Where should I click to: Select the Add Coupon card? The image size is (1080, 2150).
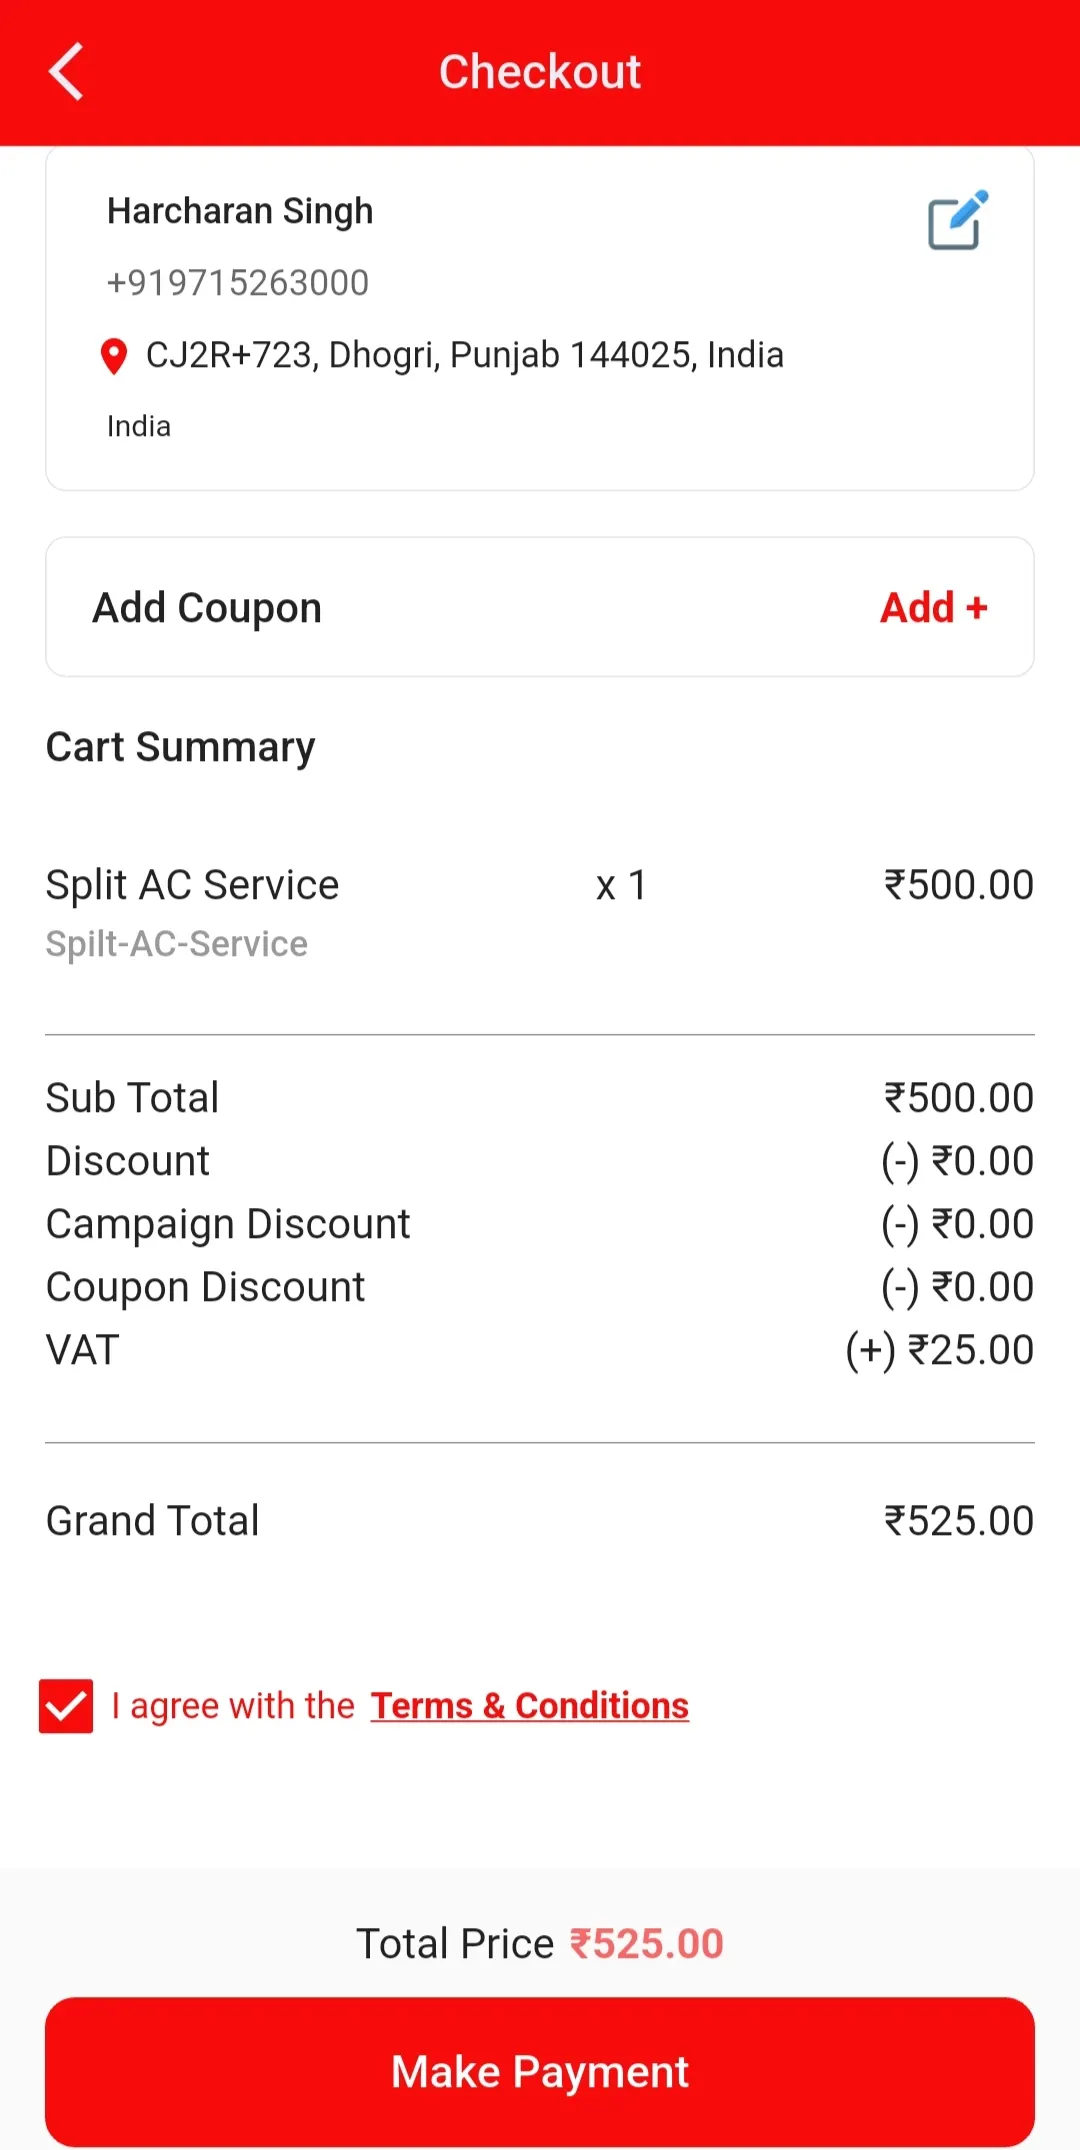400,608
